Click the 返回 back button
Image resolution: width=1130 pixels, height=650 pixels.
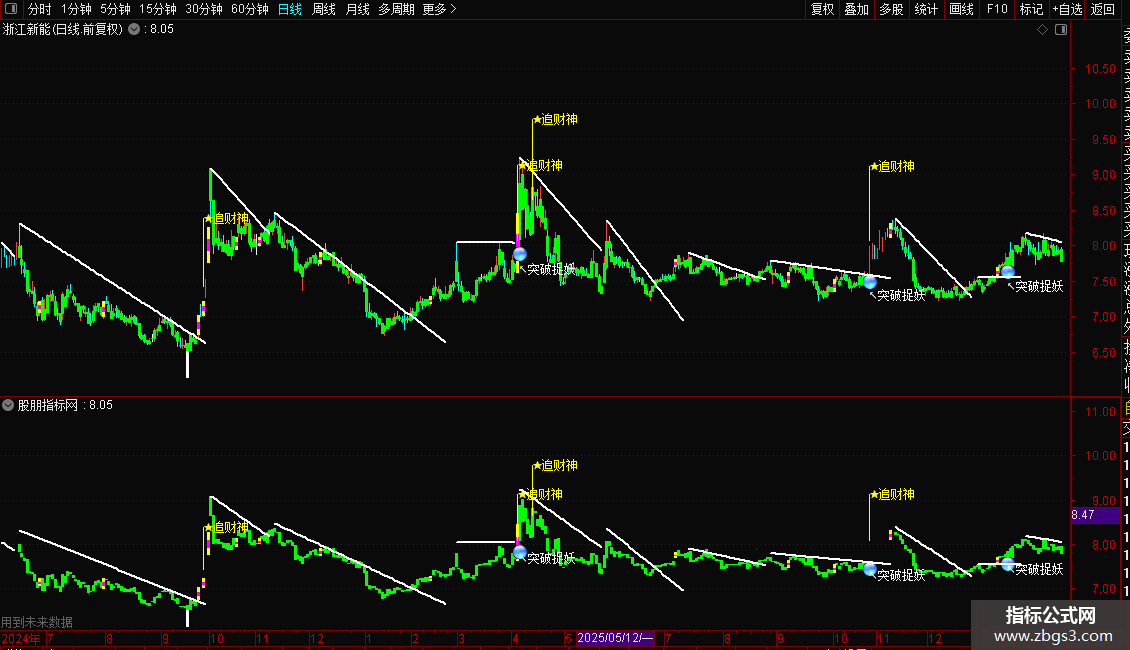tap(1103, 9)
